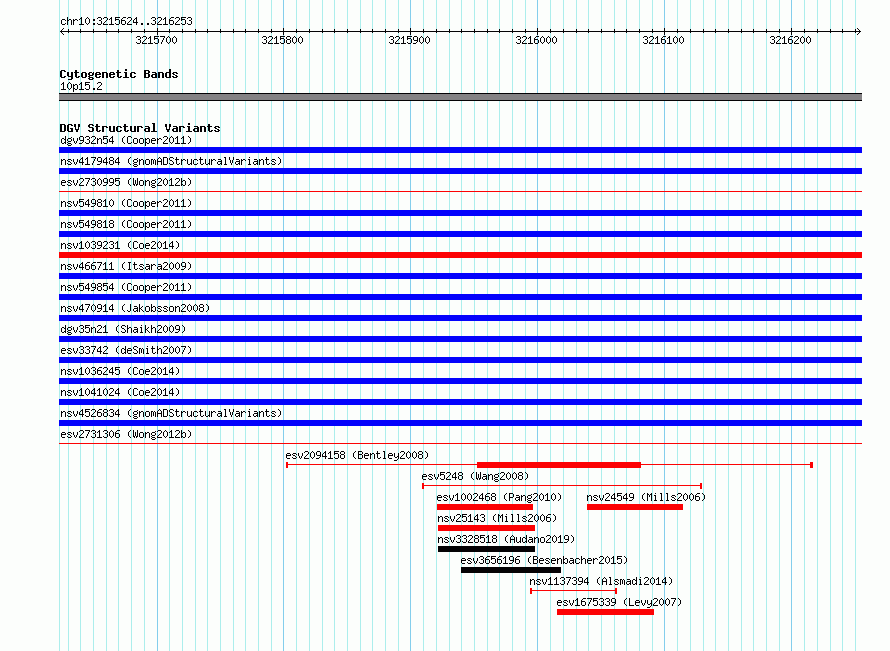Open variant nsv3328518 (Audano2019)
Image resolution: width=890 pixels, height=651 pixels.
(506, 539)
